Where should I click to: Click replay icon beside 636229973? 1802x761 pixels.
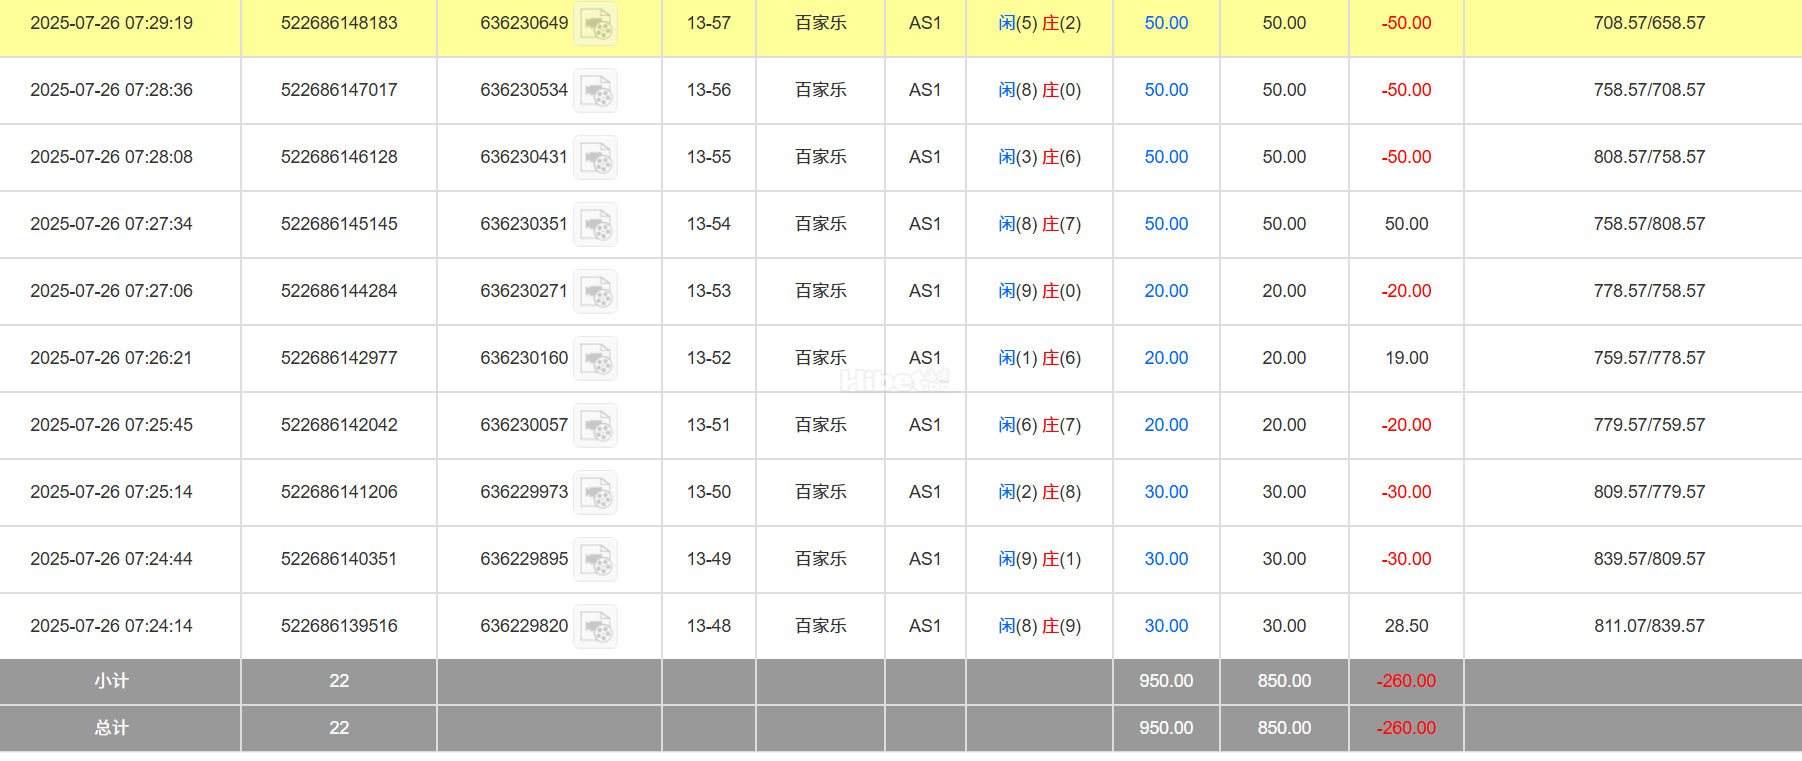point(596,493)
